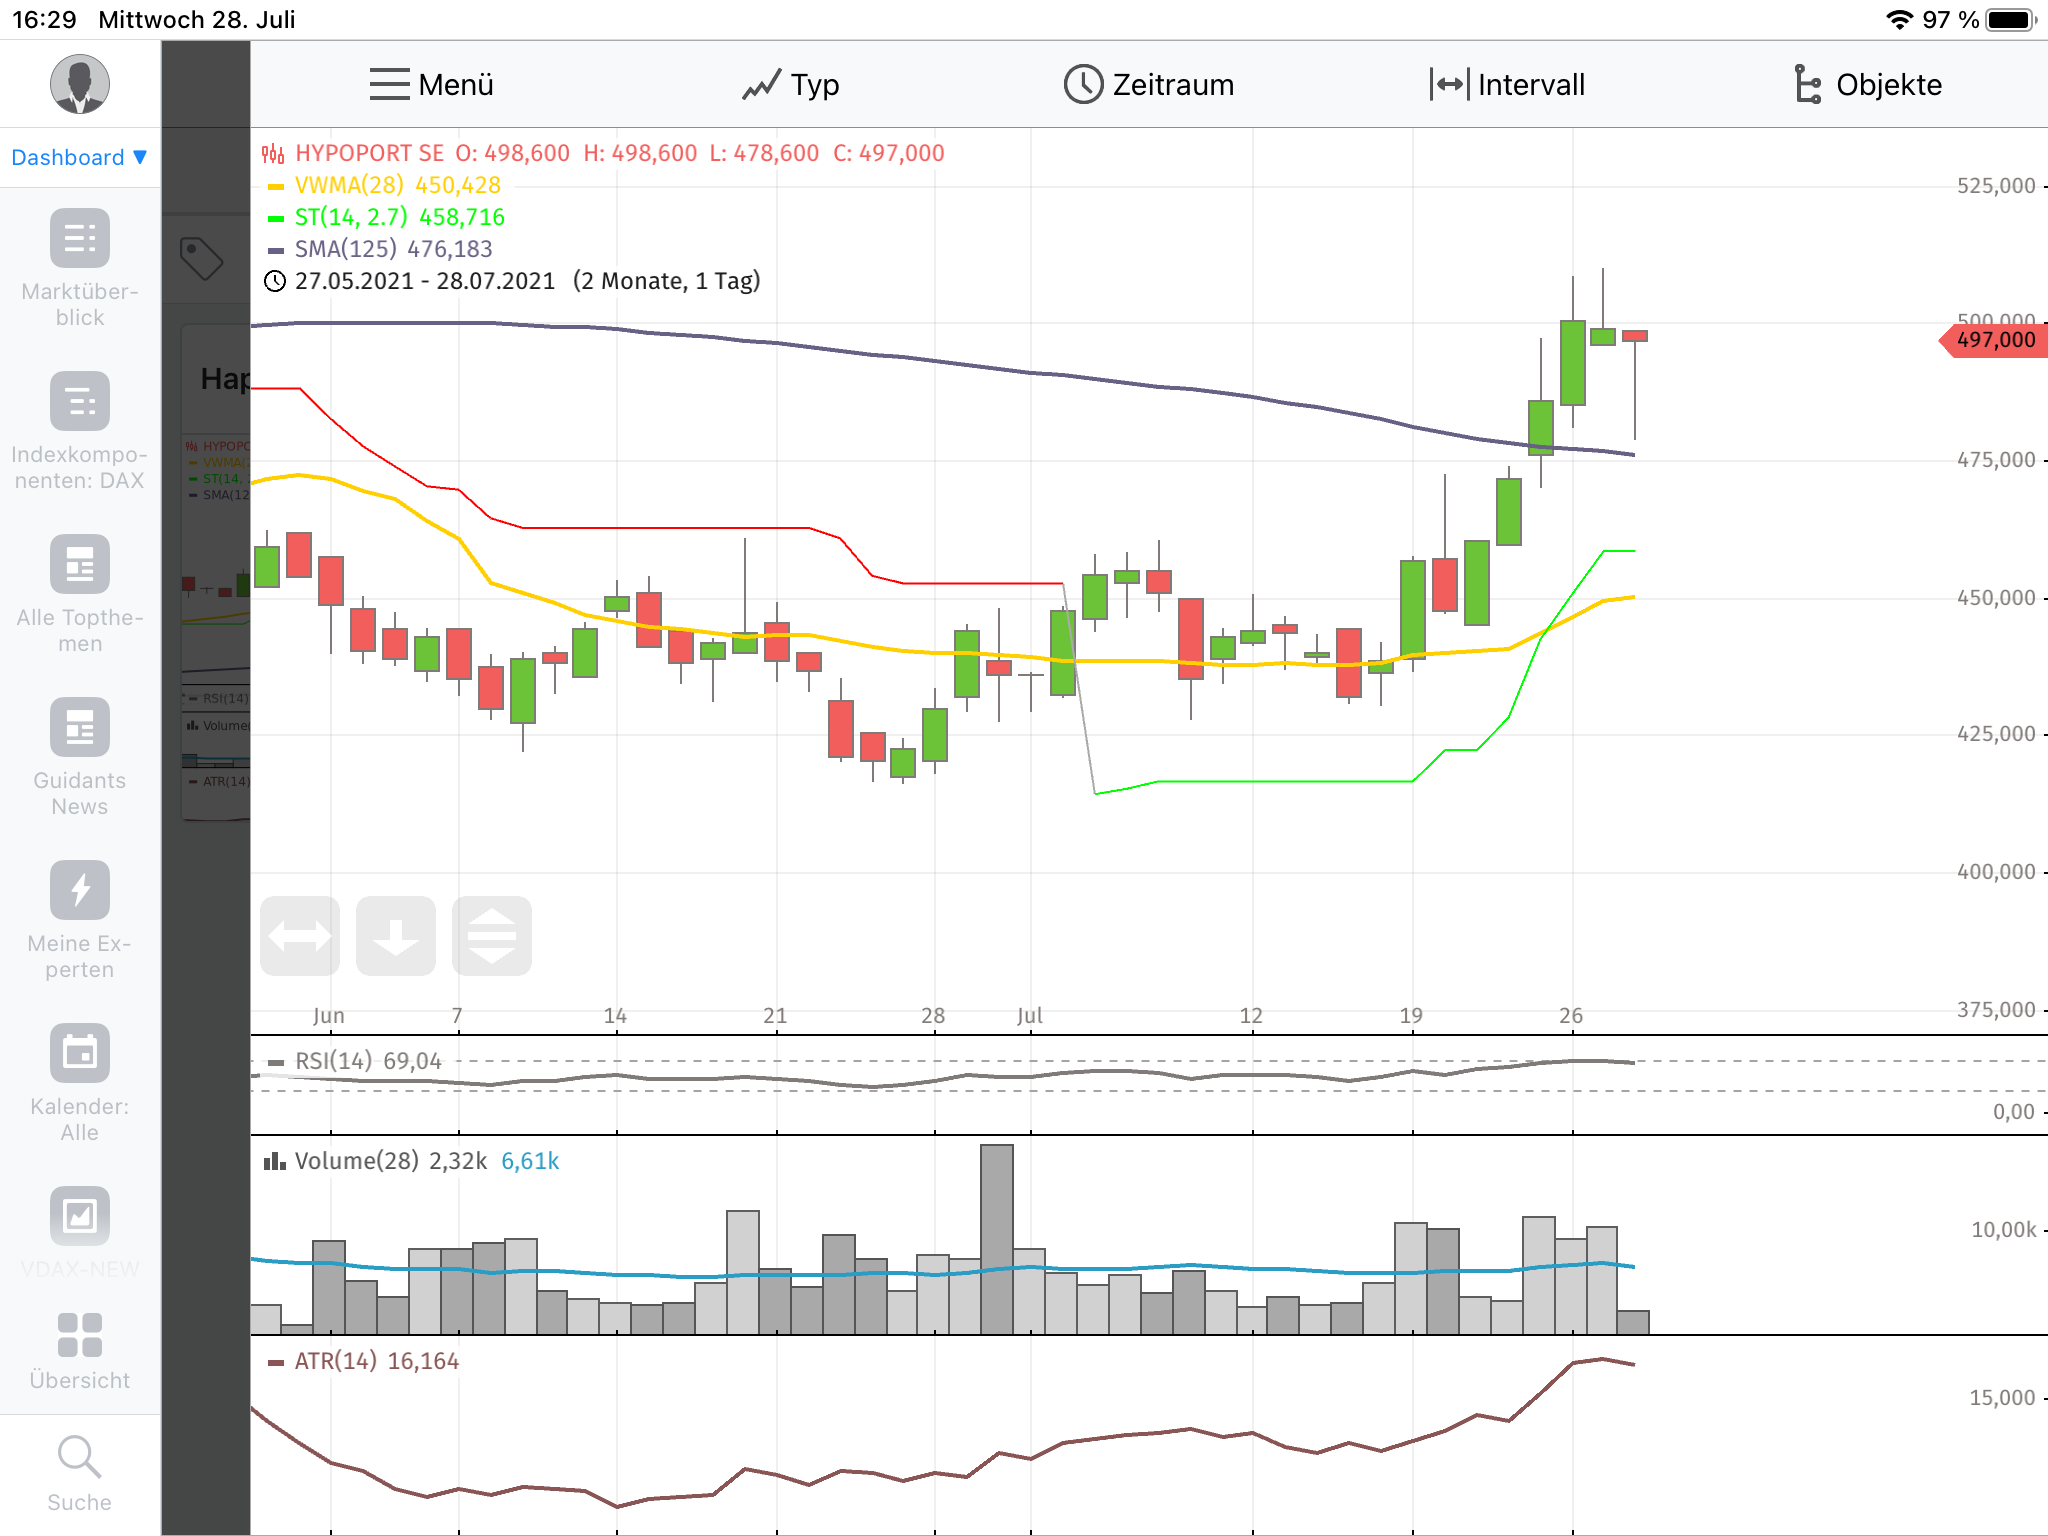
Task: Open the Kalender Alle icon
Action: (79, 1054)
